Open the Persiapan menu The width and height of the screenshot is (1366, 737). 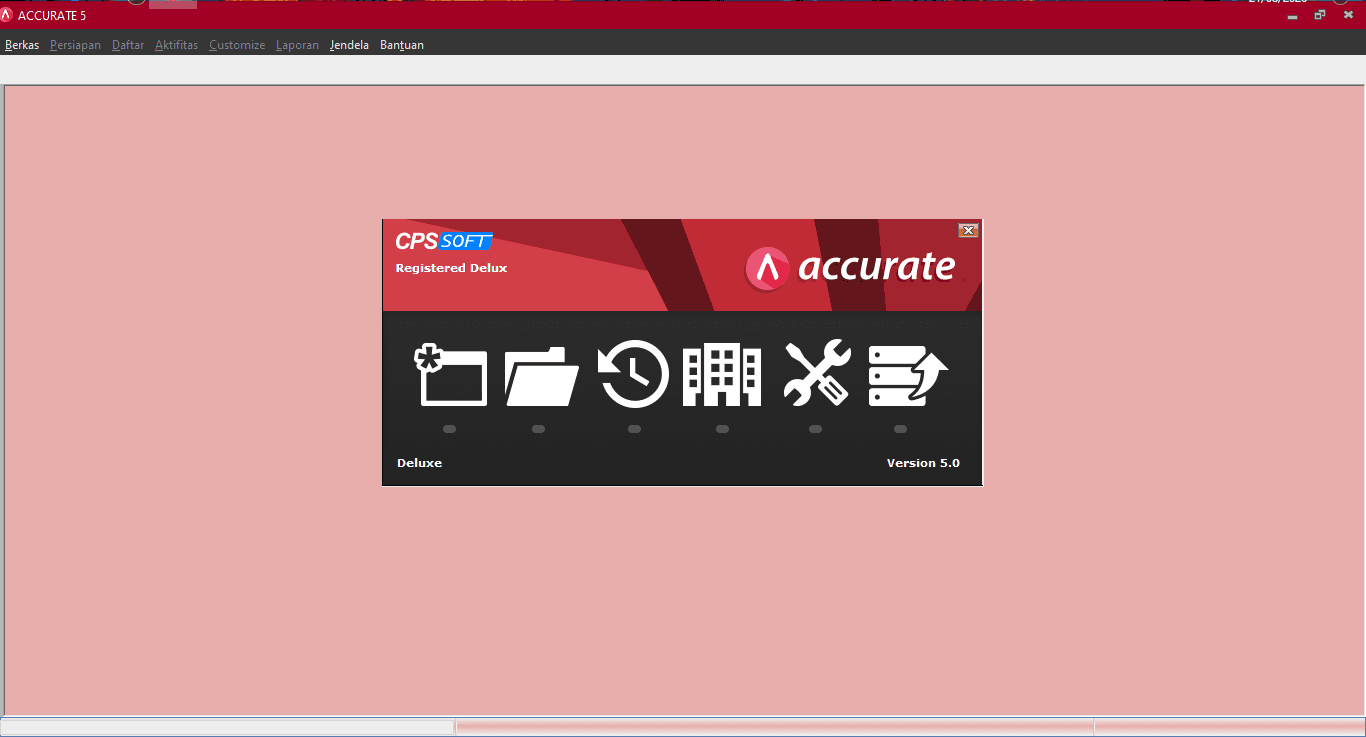click(75, 45)
